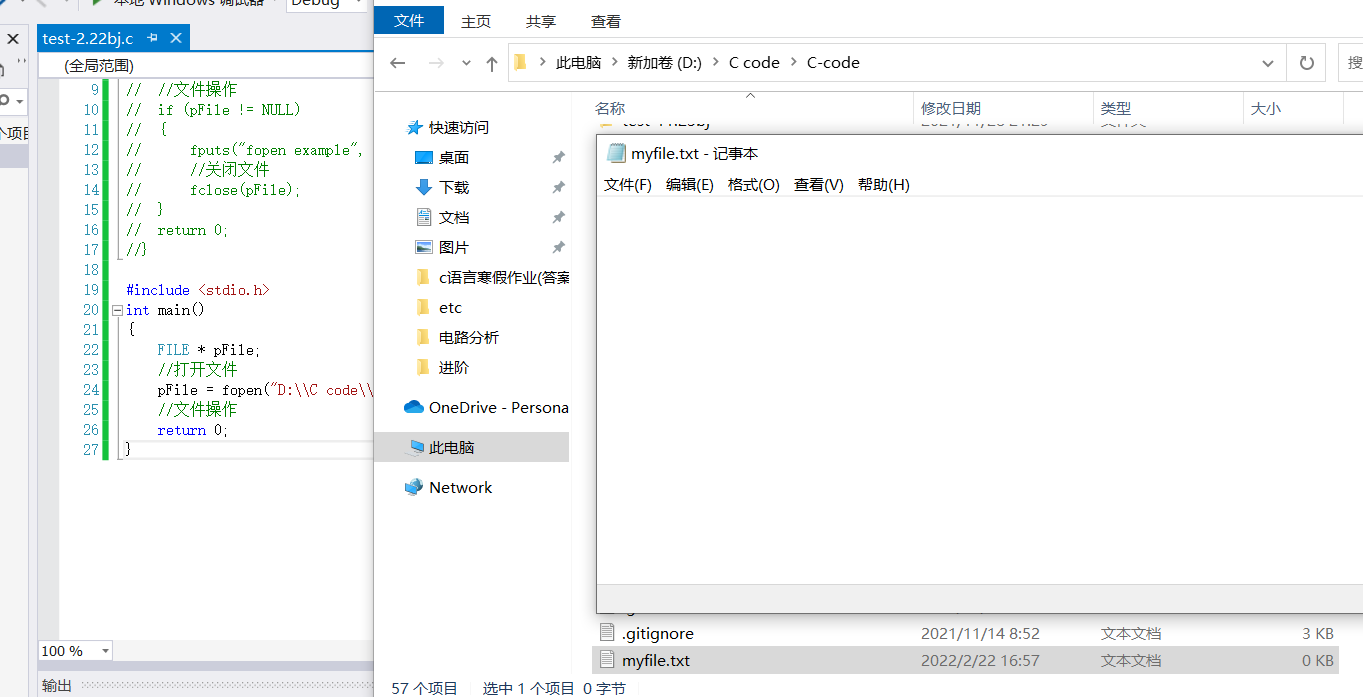Refresh the C-code folder view

point(1306,63)
